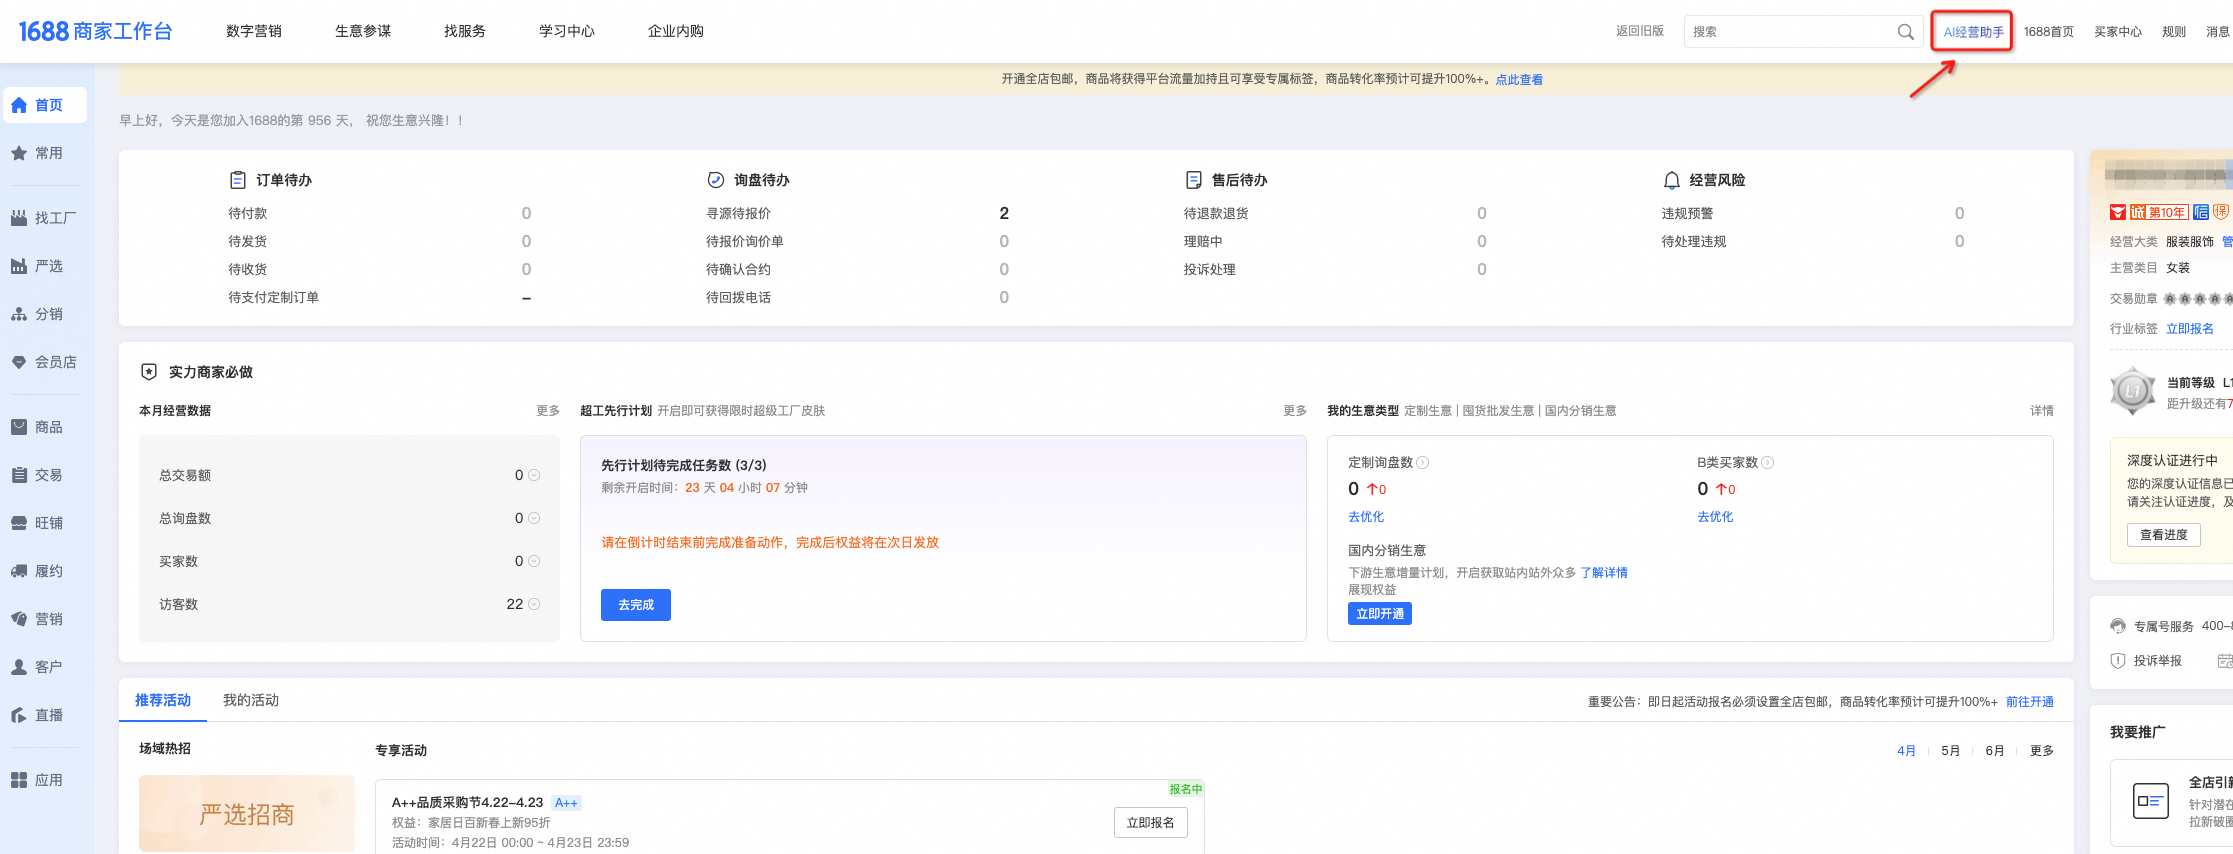The height and width of the screenshot is (854, 2233).
Task: Click the search magnifier icon
Action: click(1905, 32)
